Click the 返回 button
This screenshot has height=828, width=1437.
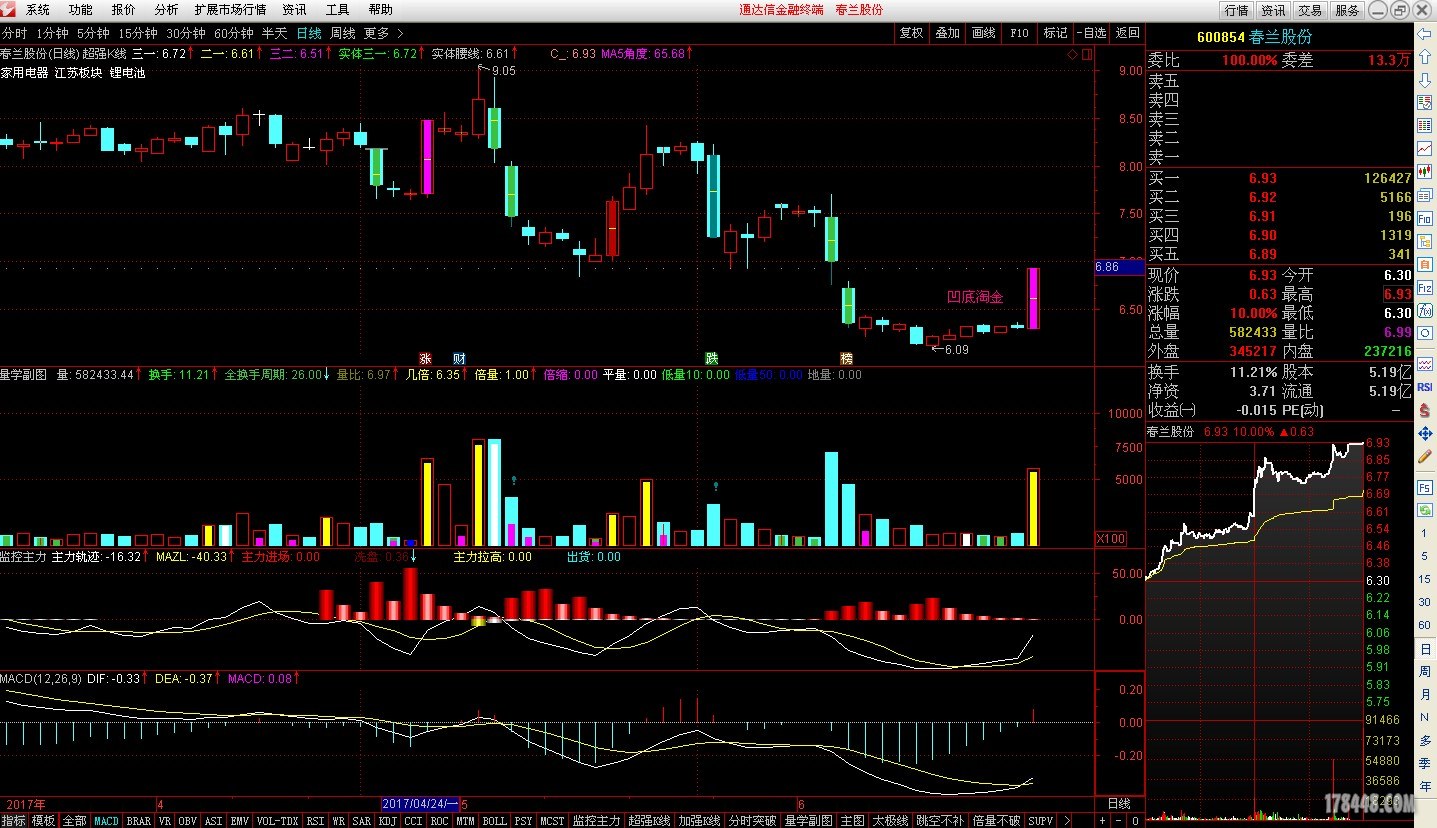tap(1127, 33)
